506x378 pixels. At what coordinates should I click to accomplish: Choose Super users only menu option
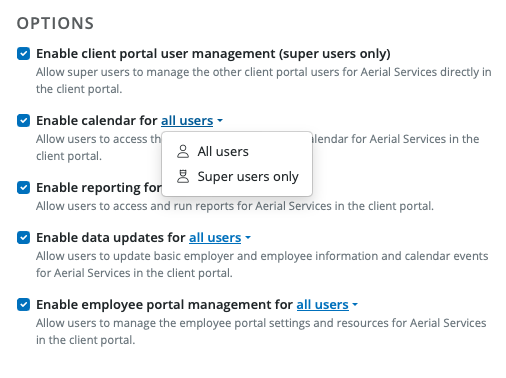237,176
